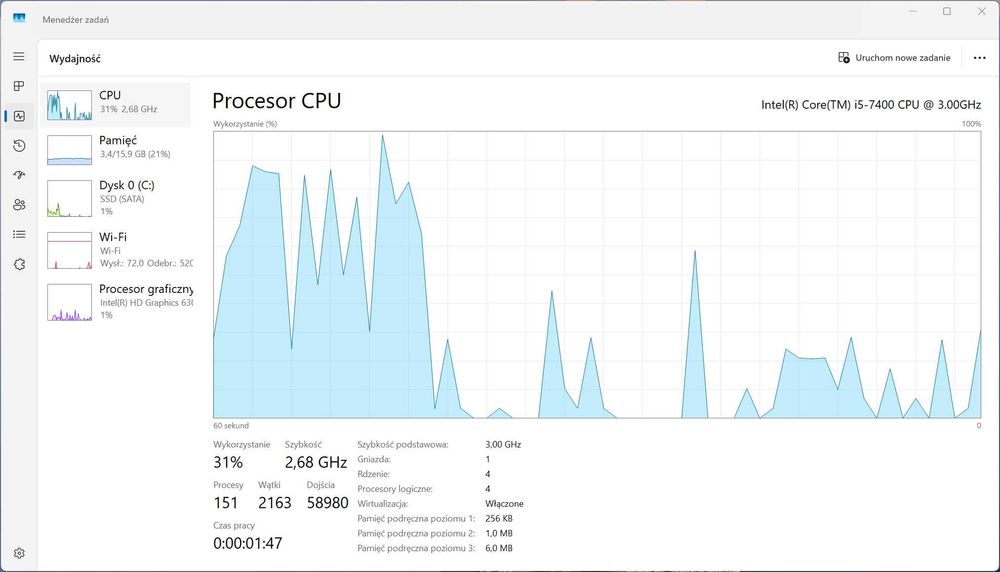1000x572 pixels.
Task: Select the CPU performance entry
Action: [117, 103]
